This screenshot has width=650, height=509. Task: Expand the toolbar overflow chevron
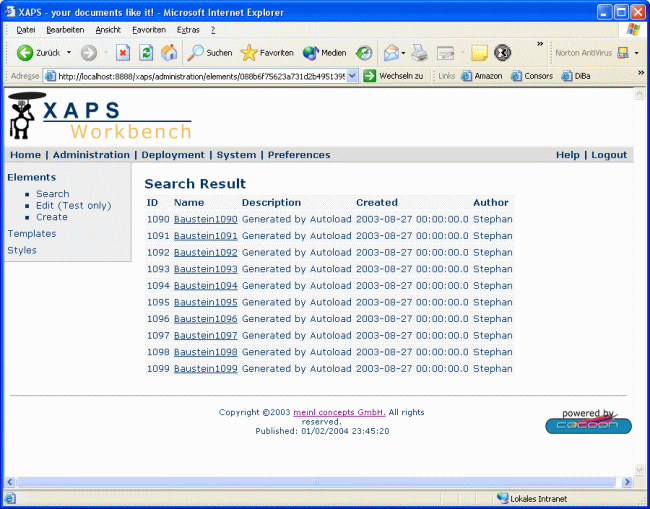pyautogui.click(x=540, y=44)
